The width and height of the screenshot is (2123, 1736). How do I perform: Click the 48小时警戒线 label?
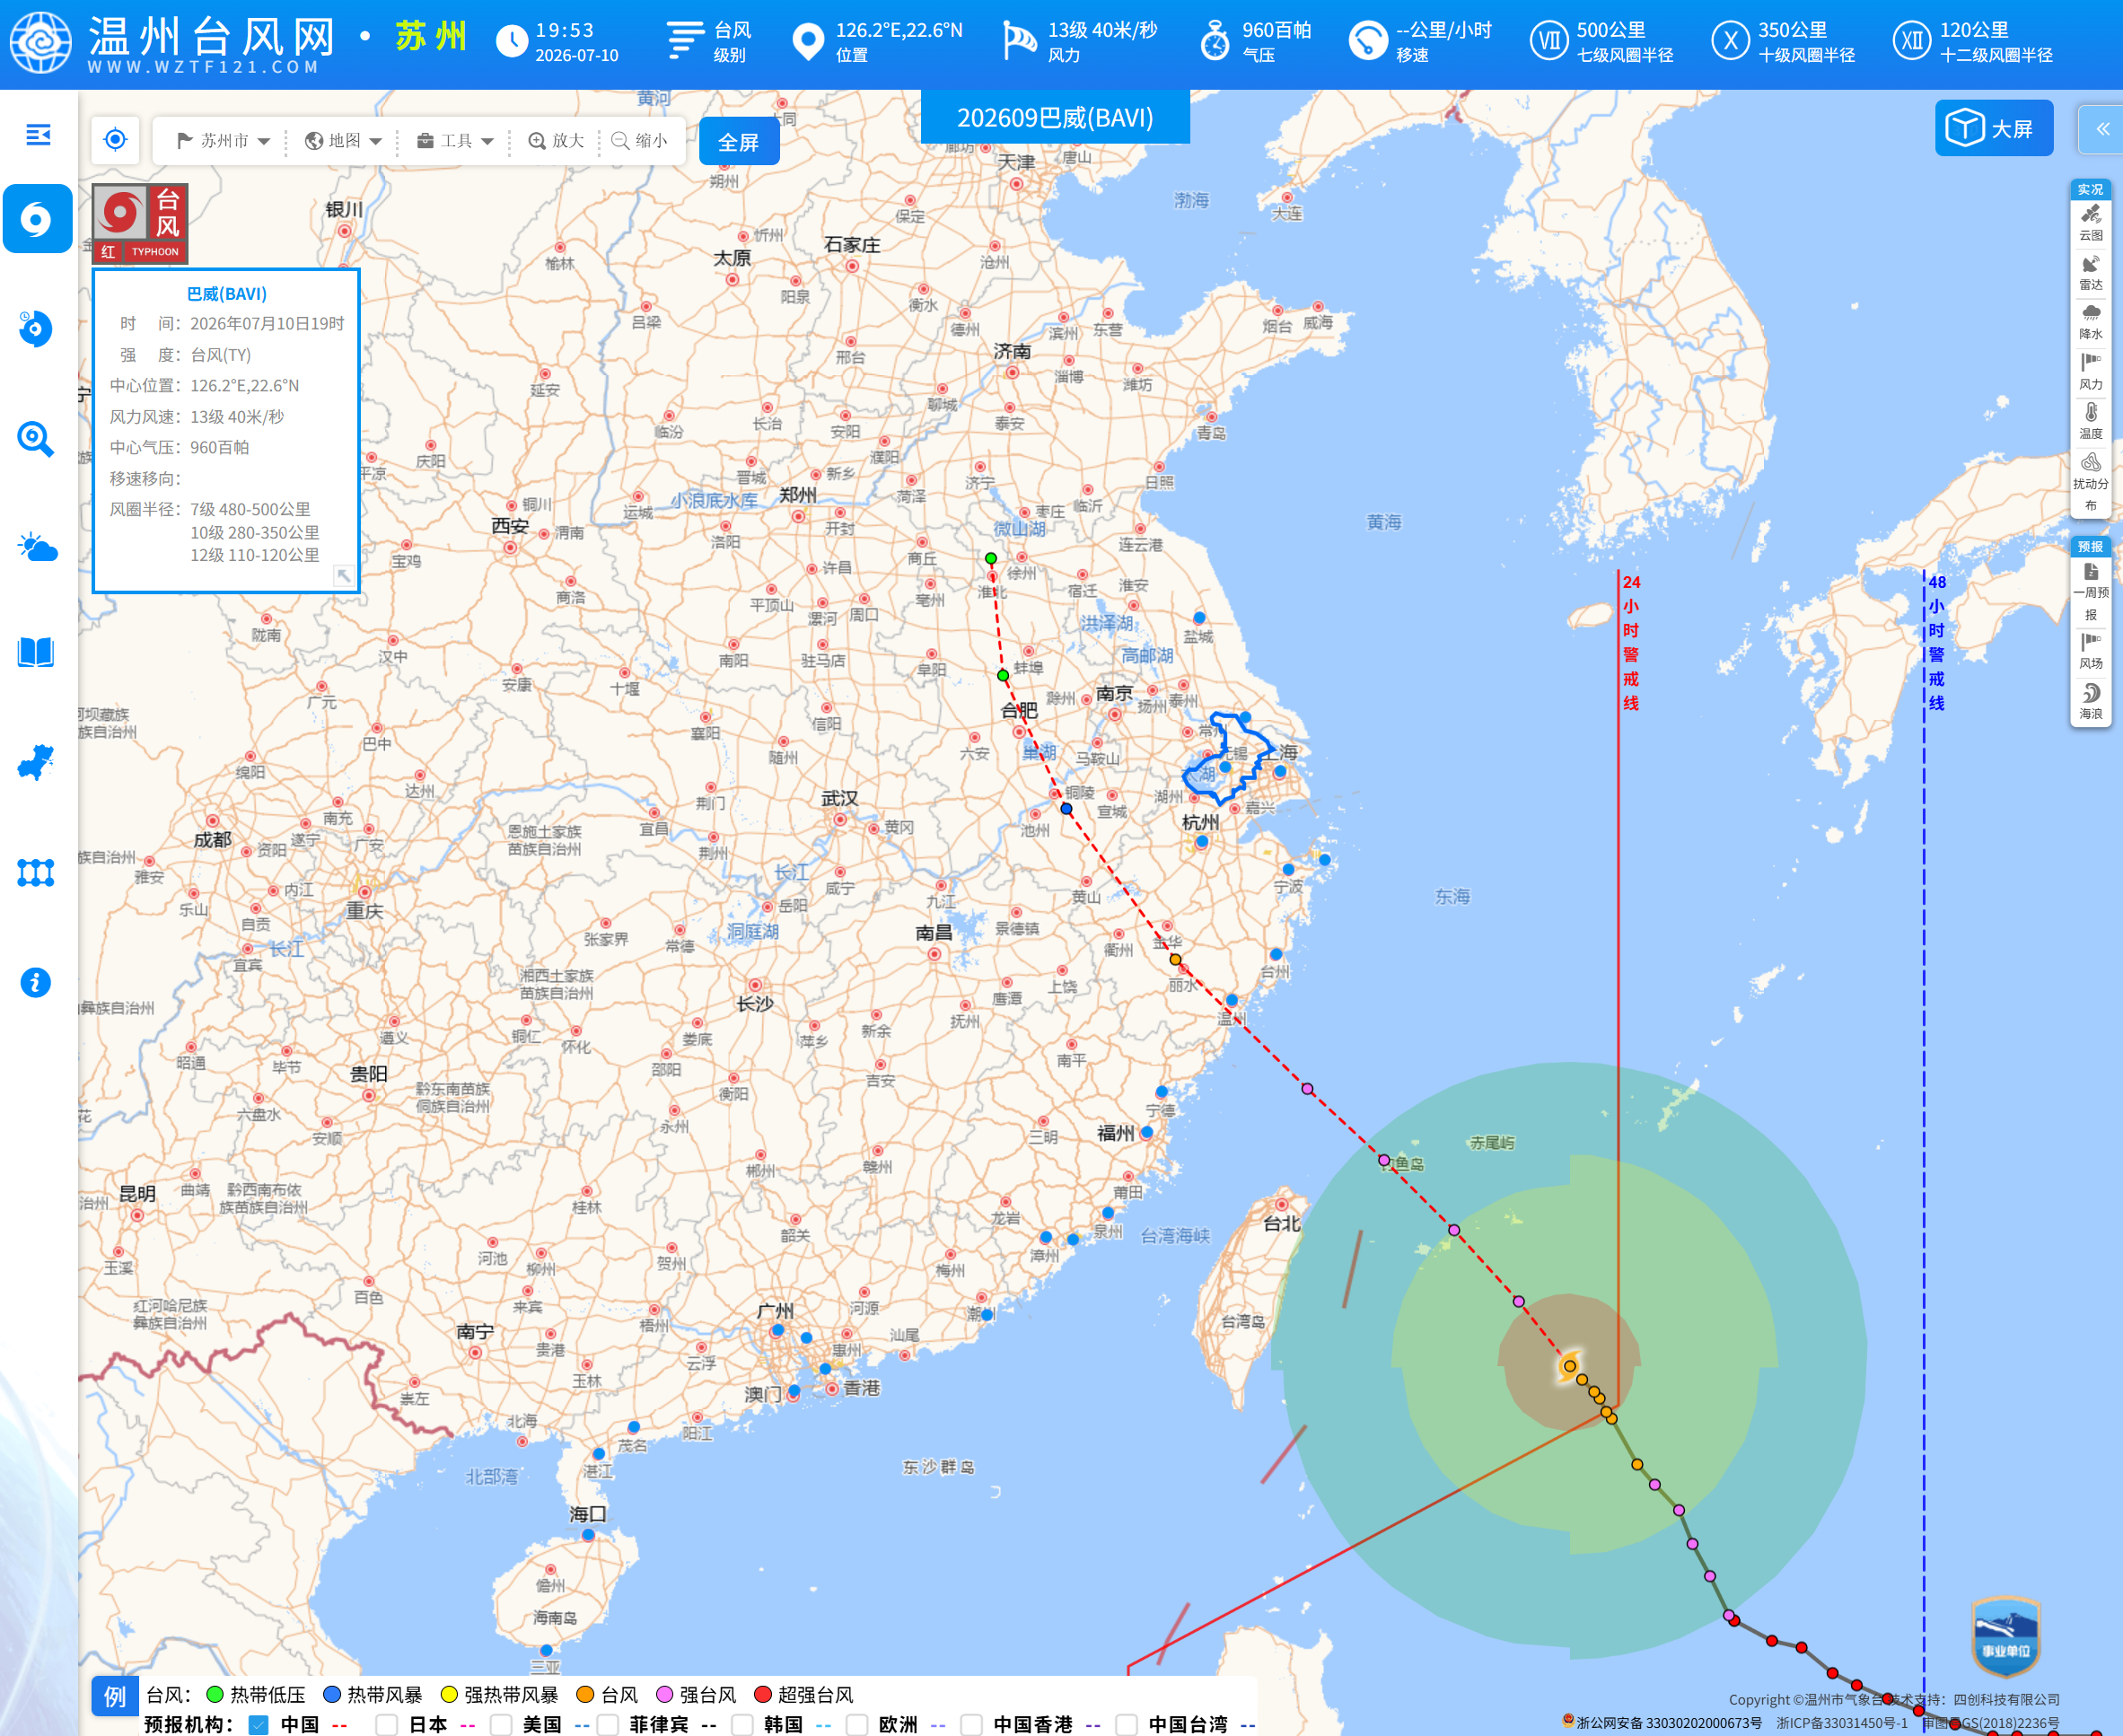pos(1937,642)
